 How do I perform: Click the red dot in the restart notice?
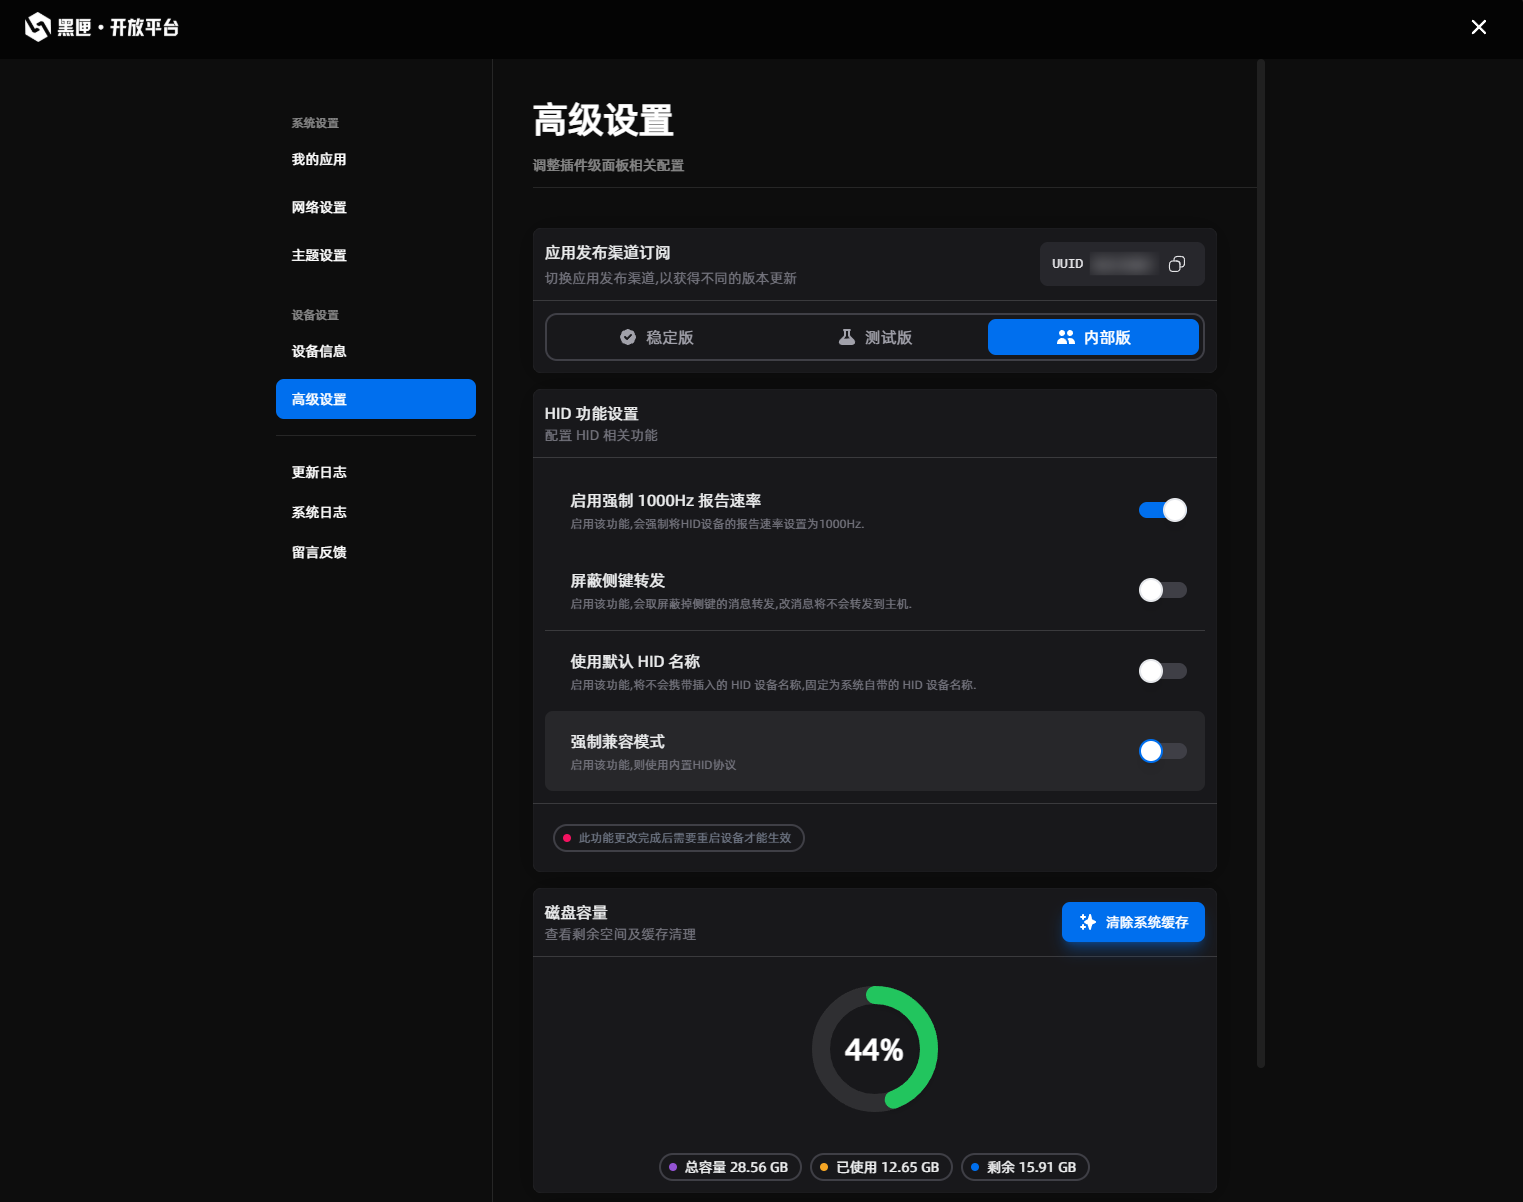[x=567, y=838]
